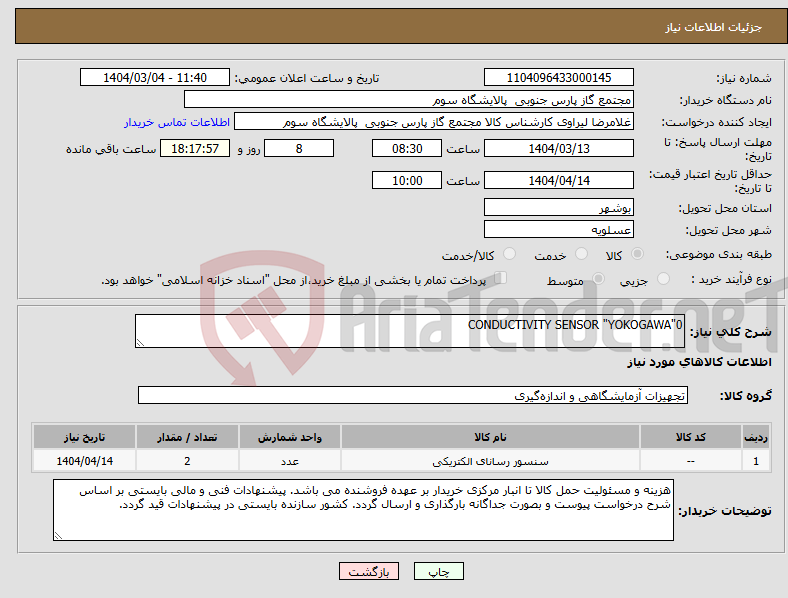
Task: Click the response deadline time 08:30
Action: tap(407, 148)
